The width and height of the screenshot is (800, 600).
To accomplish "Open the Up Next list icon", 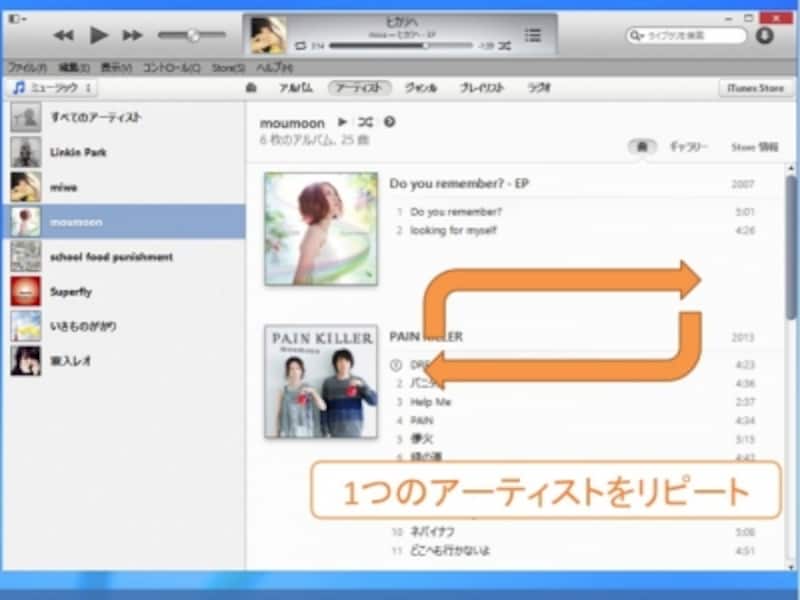I will [533, 35].
